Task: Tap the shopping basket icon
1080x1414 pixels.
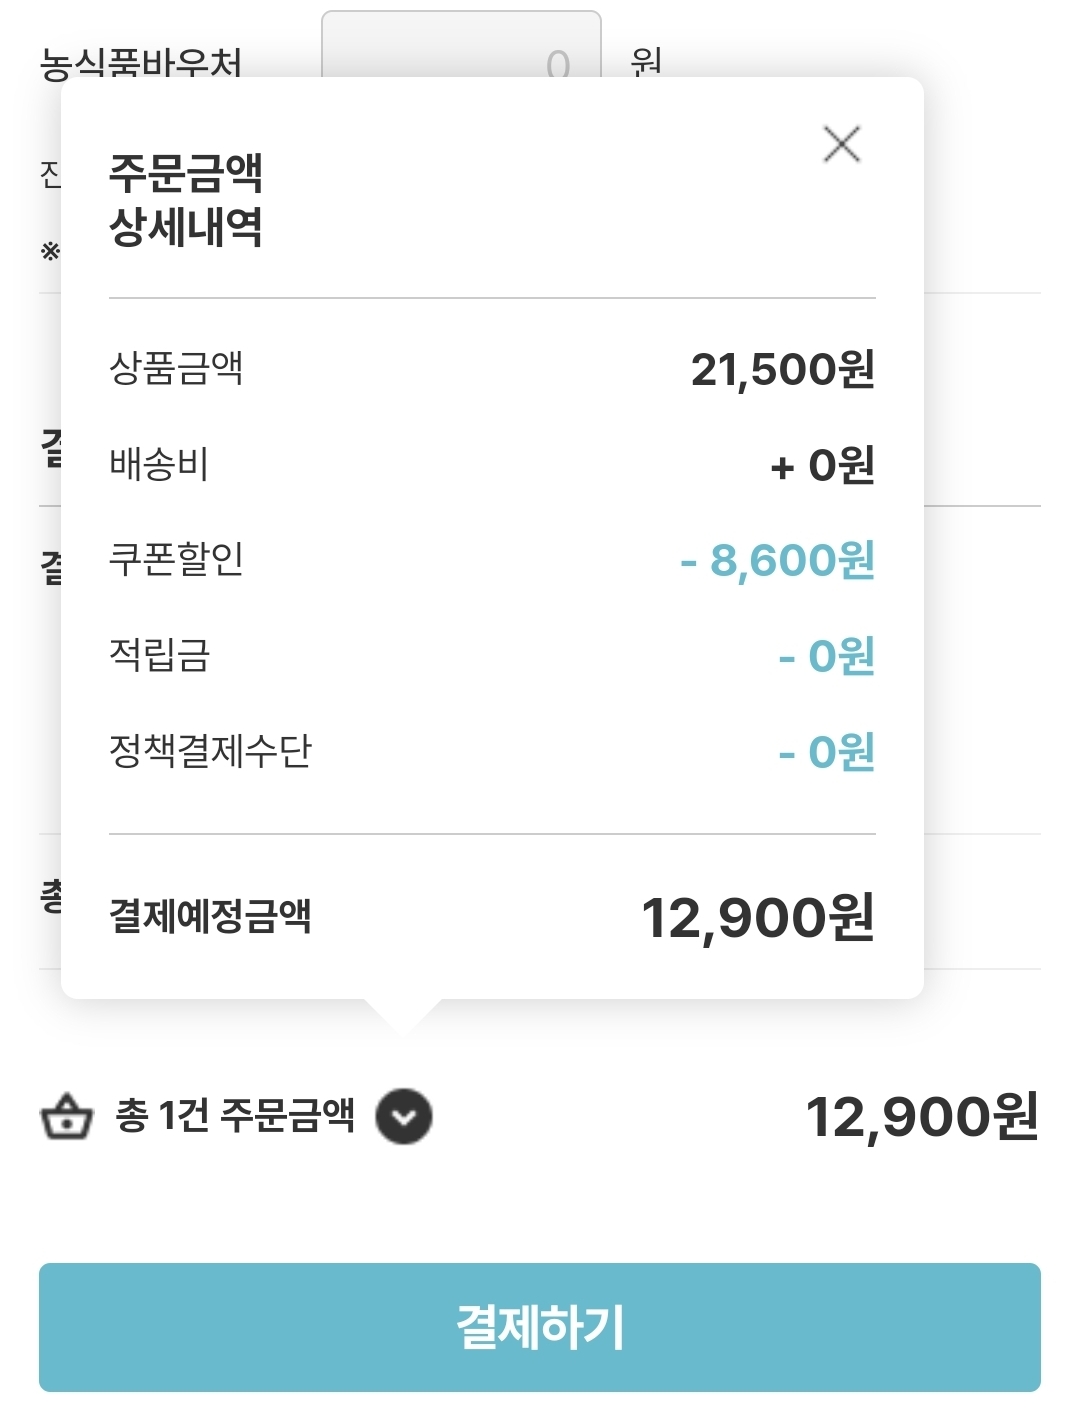Action: (67, 1117)
